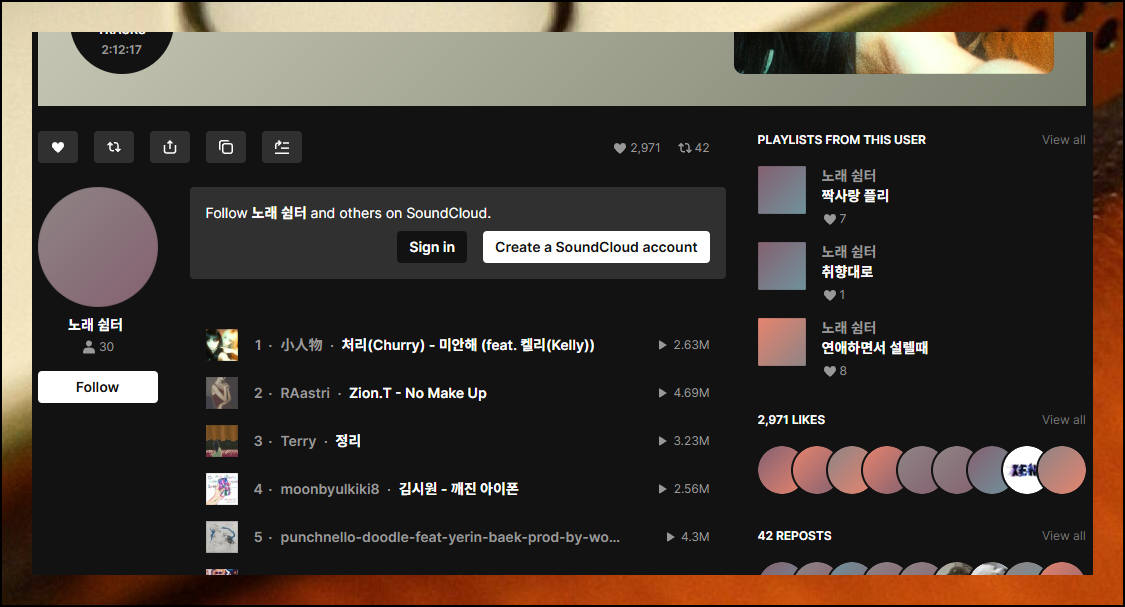The image size is (1125, 607).
Task: Open artist Terry on track 3
Action: [x=298, y=441]
